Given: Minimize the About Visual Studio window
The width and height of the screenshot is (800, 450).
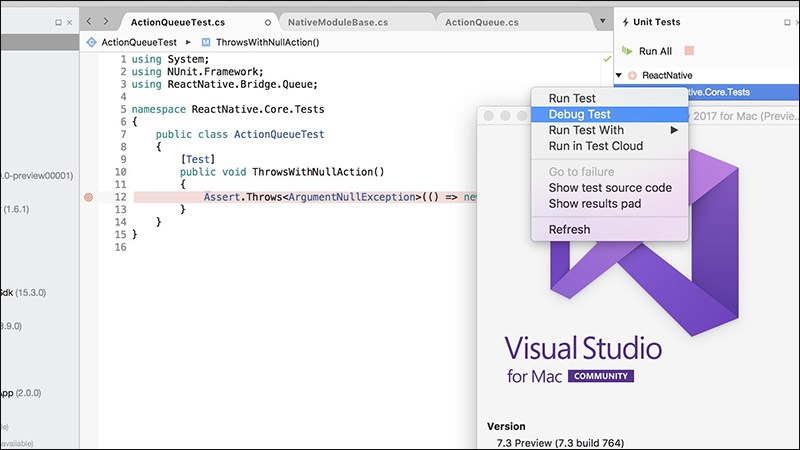Looking at the screenshot, I should (505, 116).
